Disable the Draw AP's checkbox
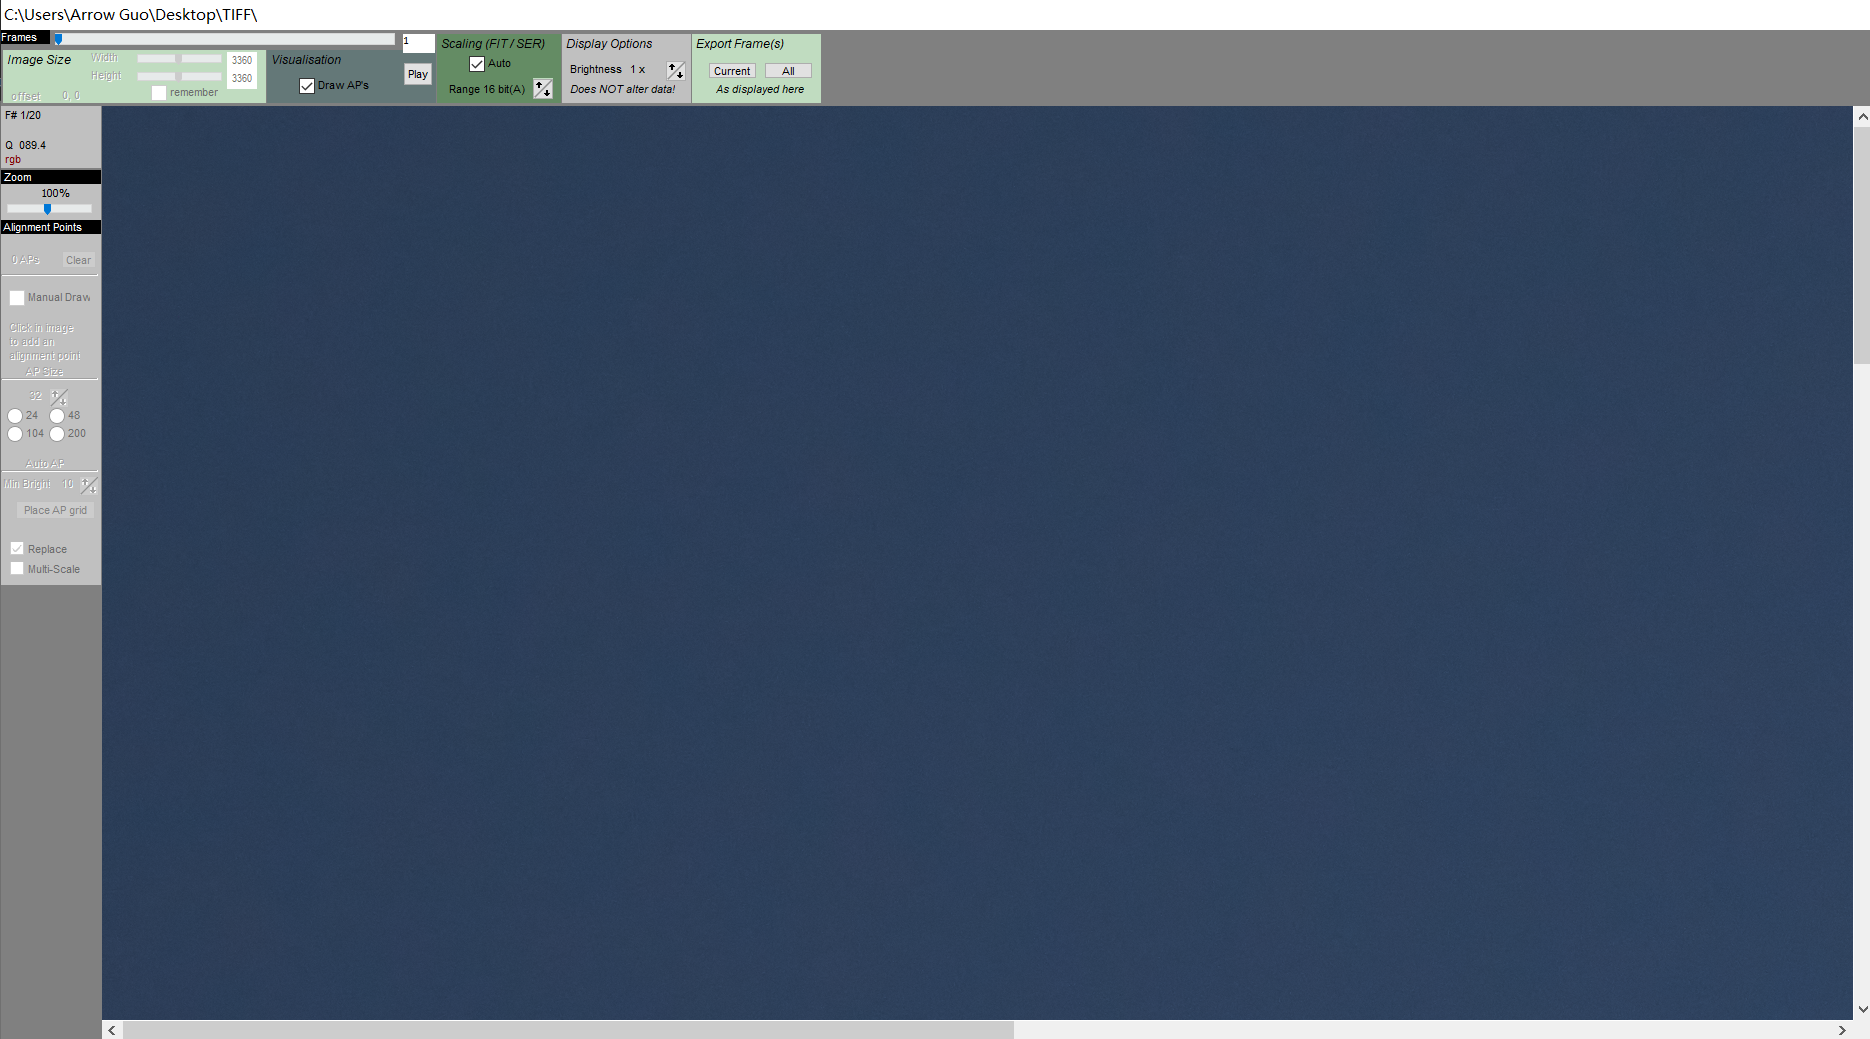 (x=307, y=86)
